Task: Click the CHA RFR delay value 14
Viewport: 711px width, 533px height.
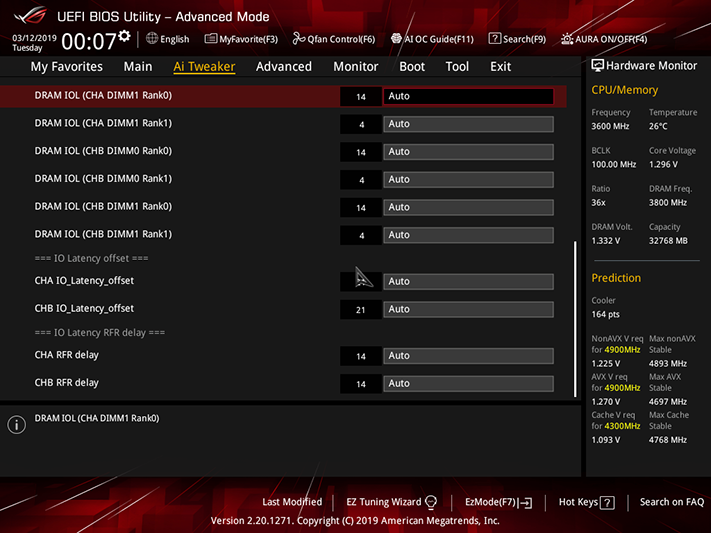Action: (x=360, y=356)
